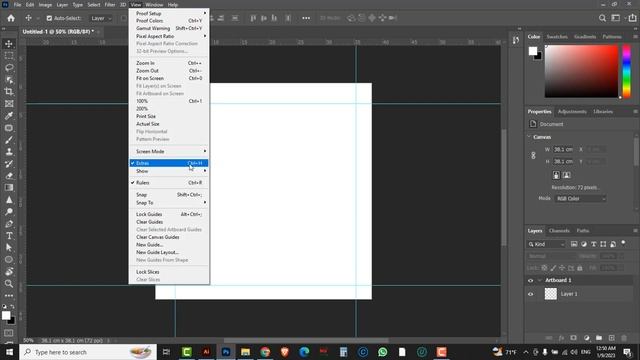
Task: Expand the Show submenu
Action: [169, 171]
